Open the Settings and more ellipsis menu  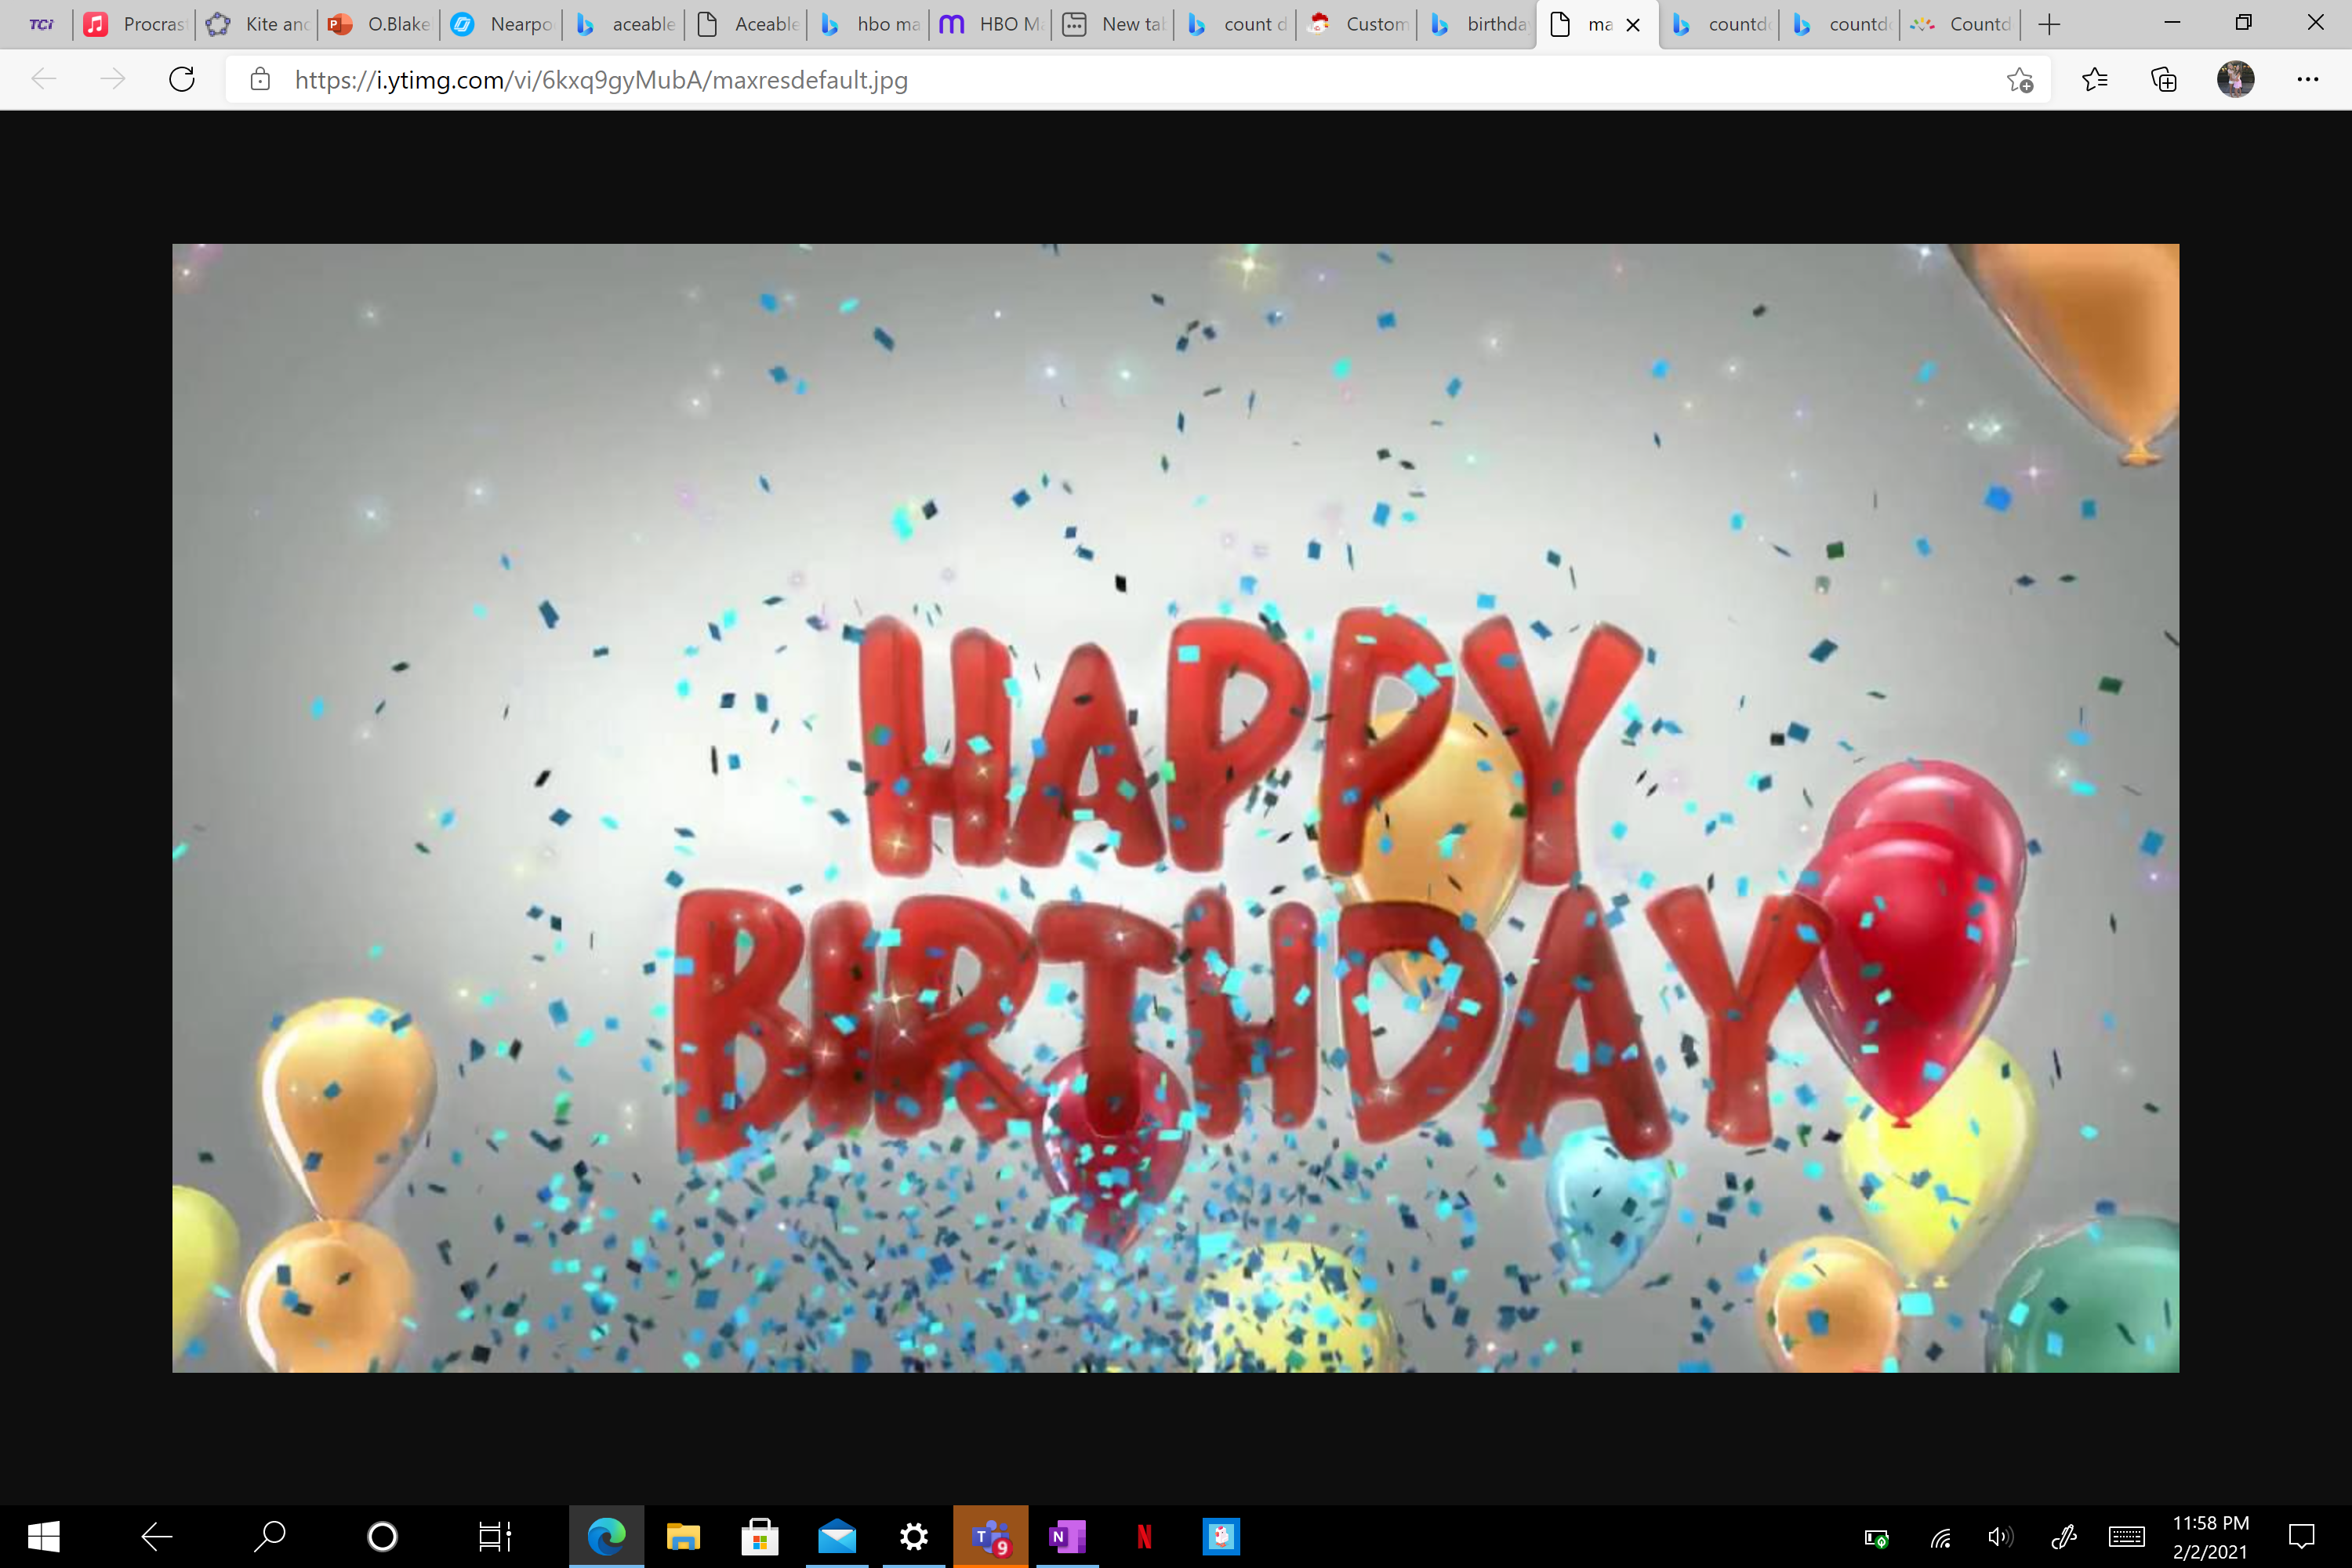[2307, 79]
